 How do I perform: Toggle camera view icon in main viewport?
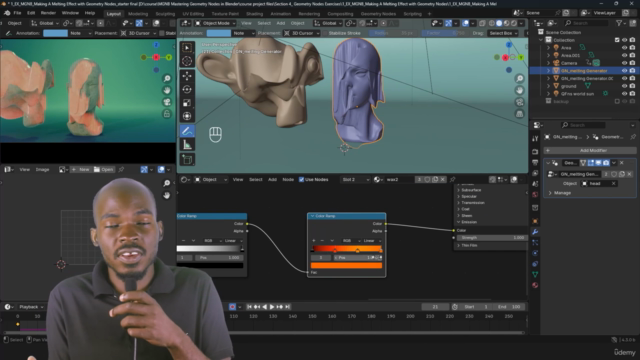pos(519,102)
